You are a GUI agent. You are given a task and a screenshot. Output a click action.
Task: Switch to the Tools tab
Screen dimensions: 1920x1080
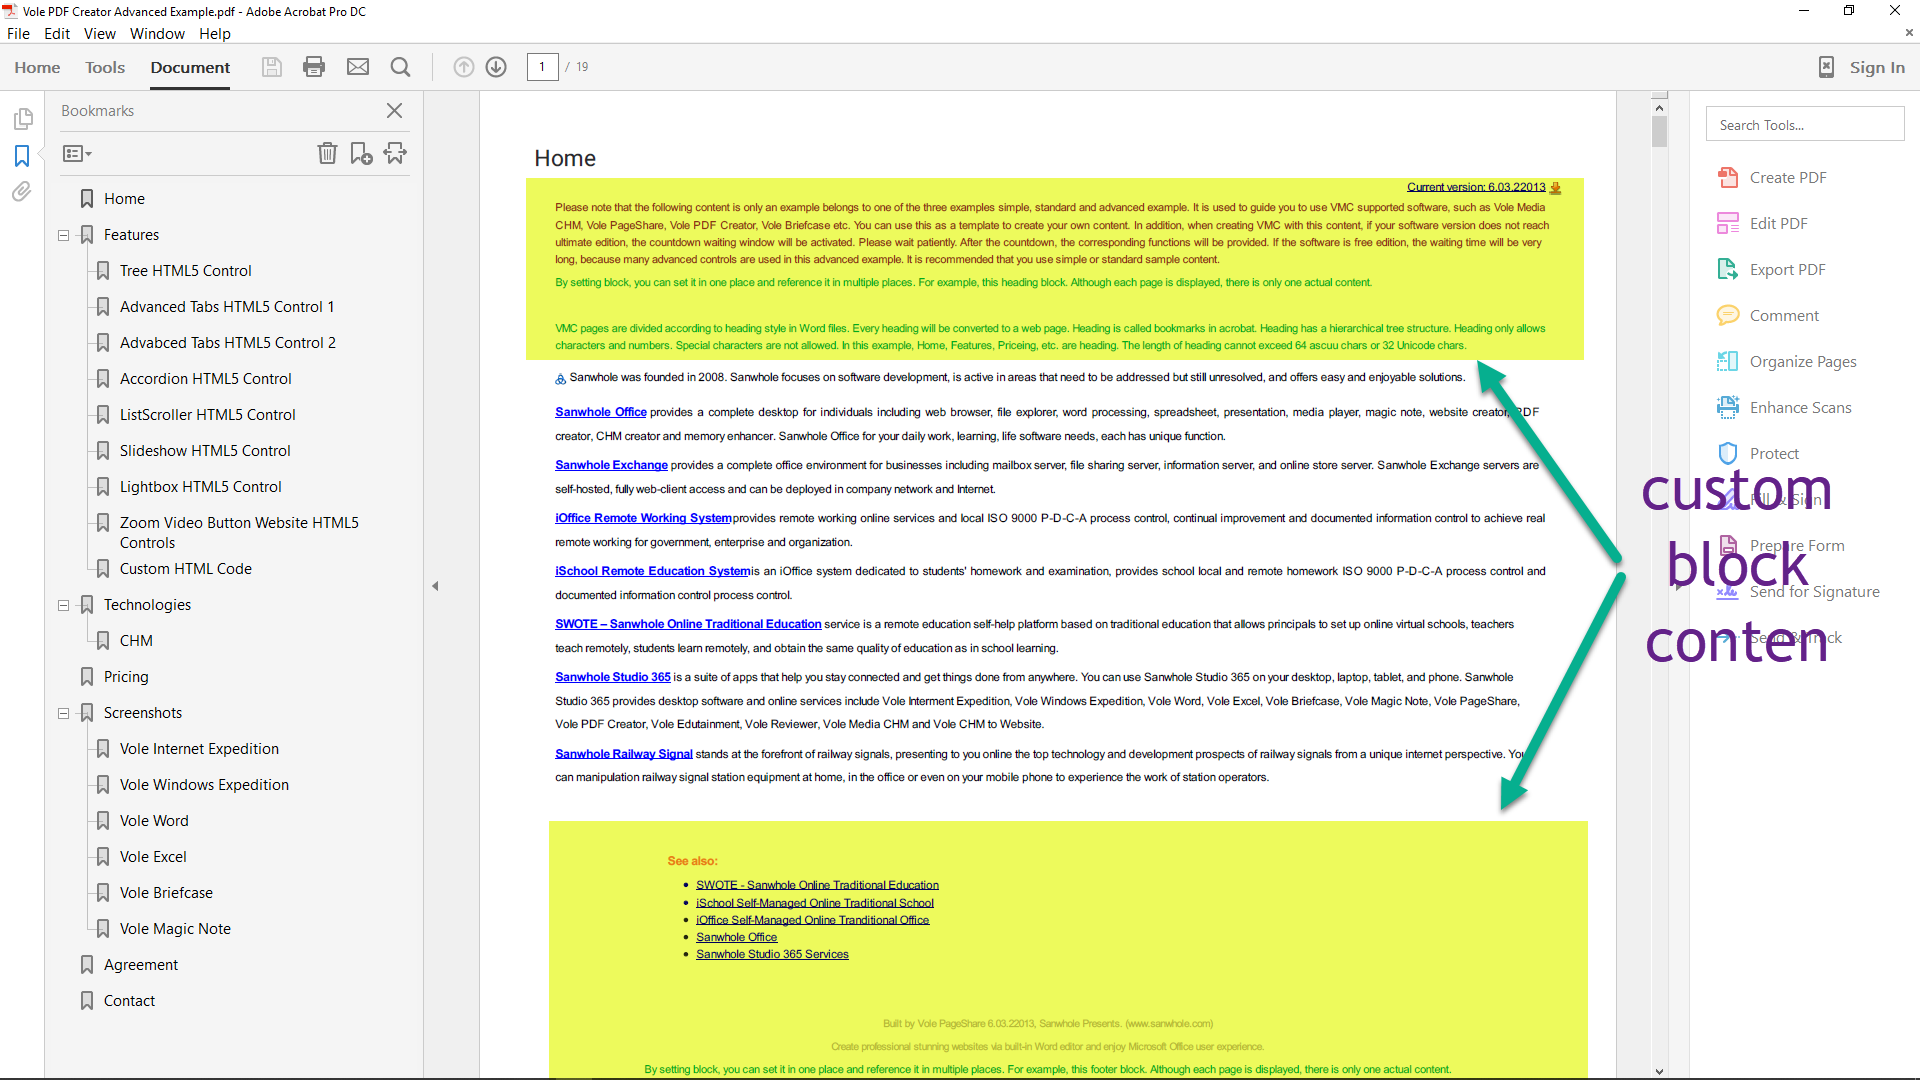[105, 67]
